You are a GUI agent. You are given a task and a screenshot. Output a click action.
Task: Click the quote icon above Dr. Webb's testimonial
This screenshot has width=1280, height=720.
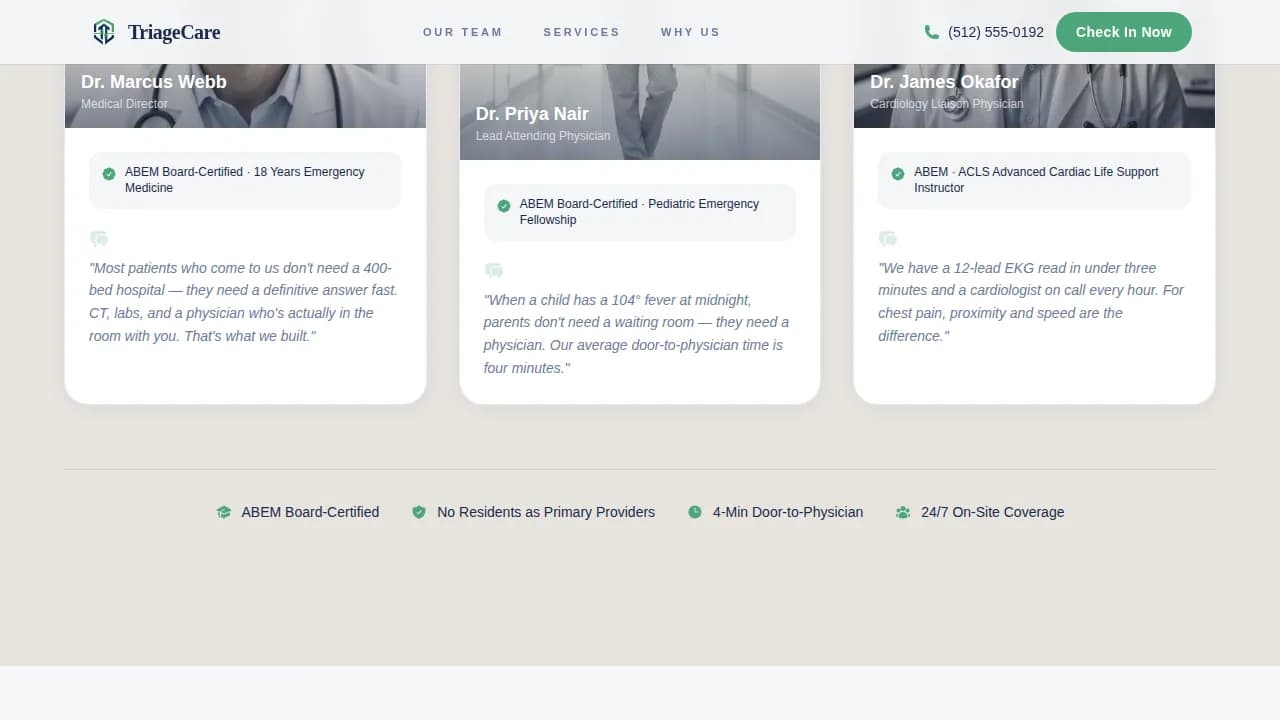(98, 239)
